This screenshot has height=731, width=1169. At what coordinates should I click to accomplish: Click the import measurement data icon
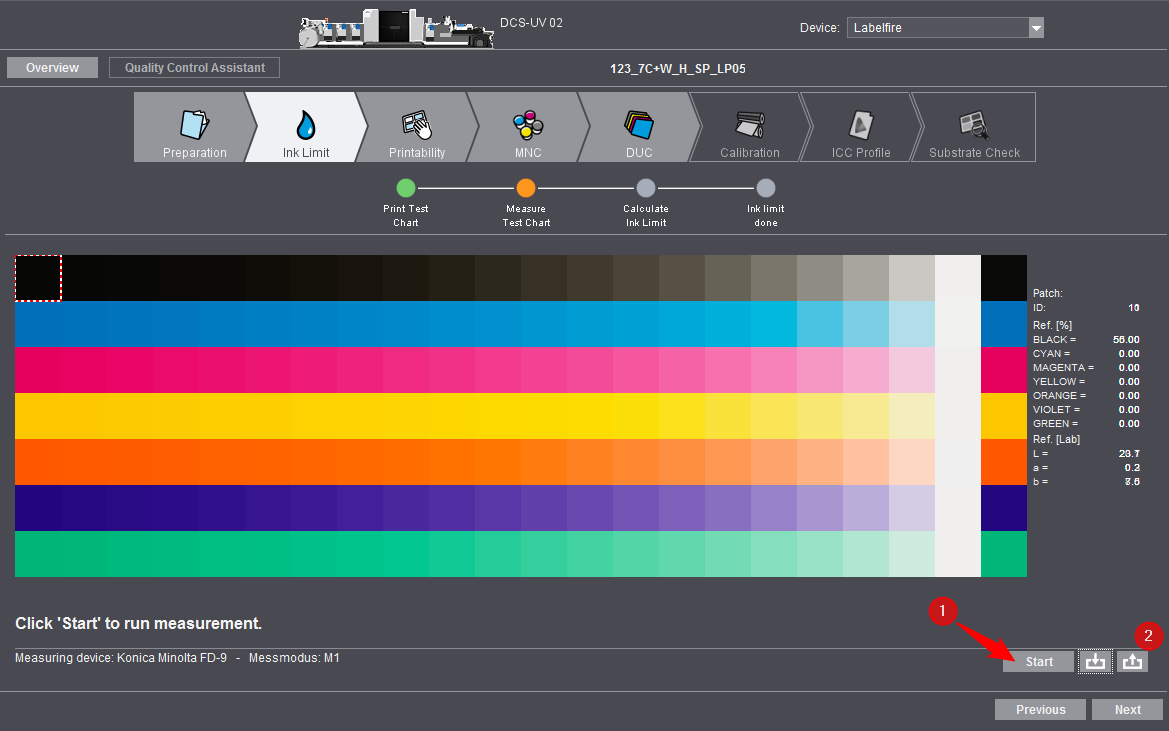(x=1096, y=661)
